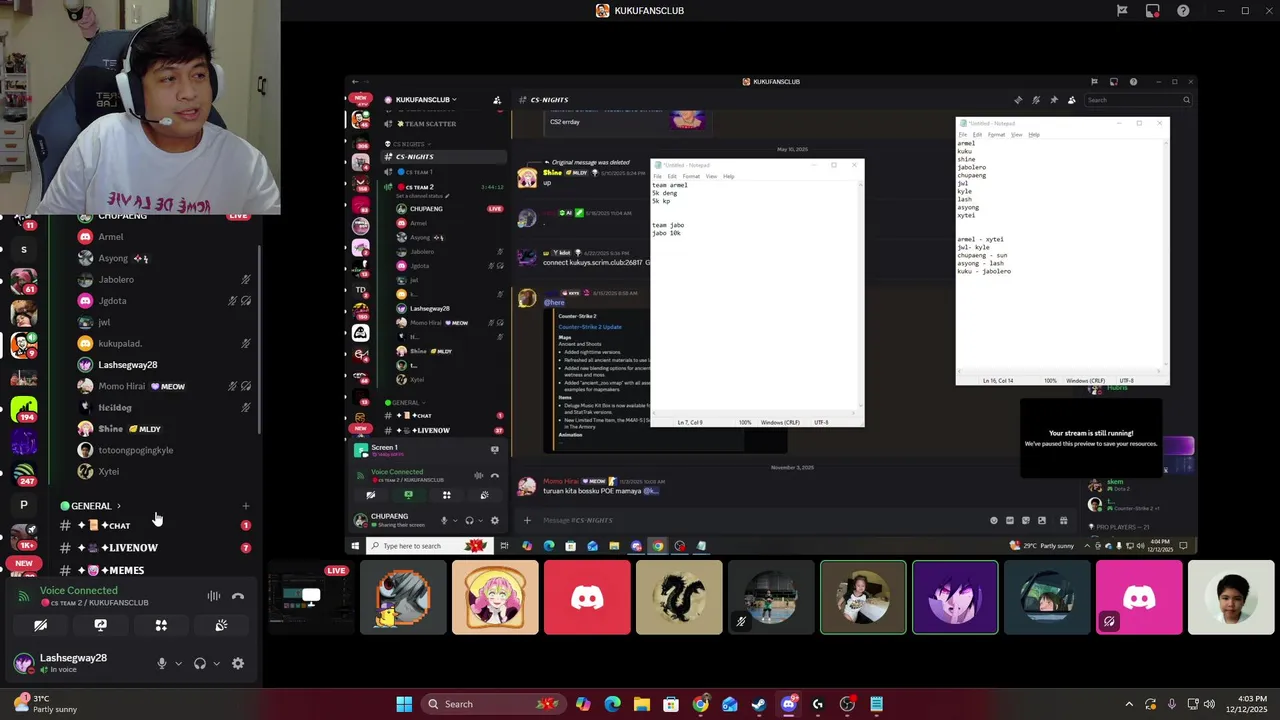This screenshot has width=1280, height=720.
Task: Open microphone input options chevron
Action: point(179,663)
